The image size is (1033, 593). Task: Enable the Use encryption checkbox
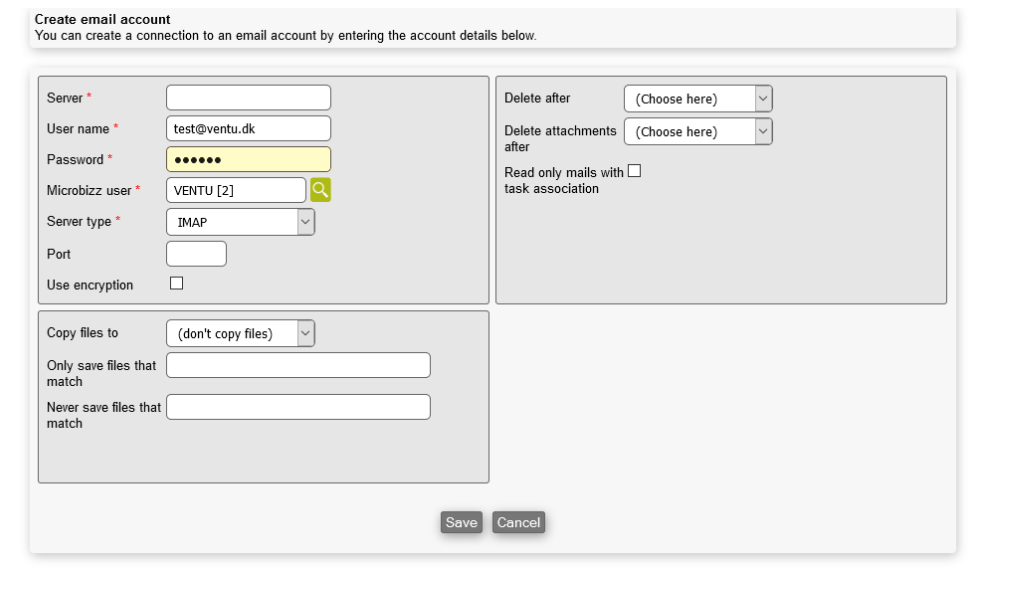point(177,284)
